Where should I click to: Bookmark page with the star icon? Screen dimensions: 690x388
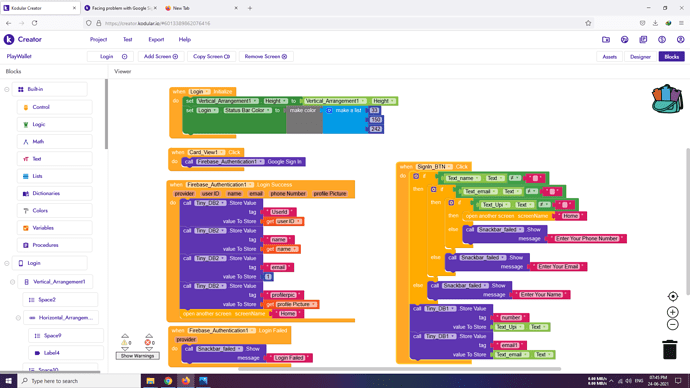pyautogui.click(x=588, y=23)
